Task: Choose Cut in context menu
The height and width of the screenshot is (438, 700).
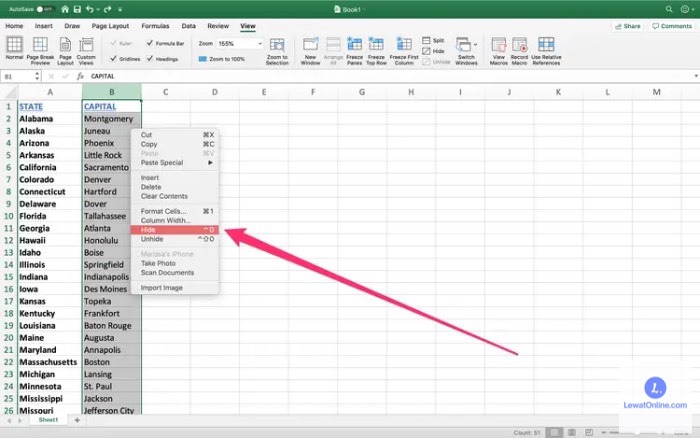Action: (x=175, y=135)
